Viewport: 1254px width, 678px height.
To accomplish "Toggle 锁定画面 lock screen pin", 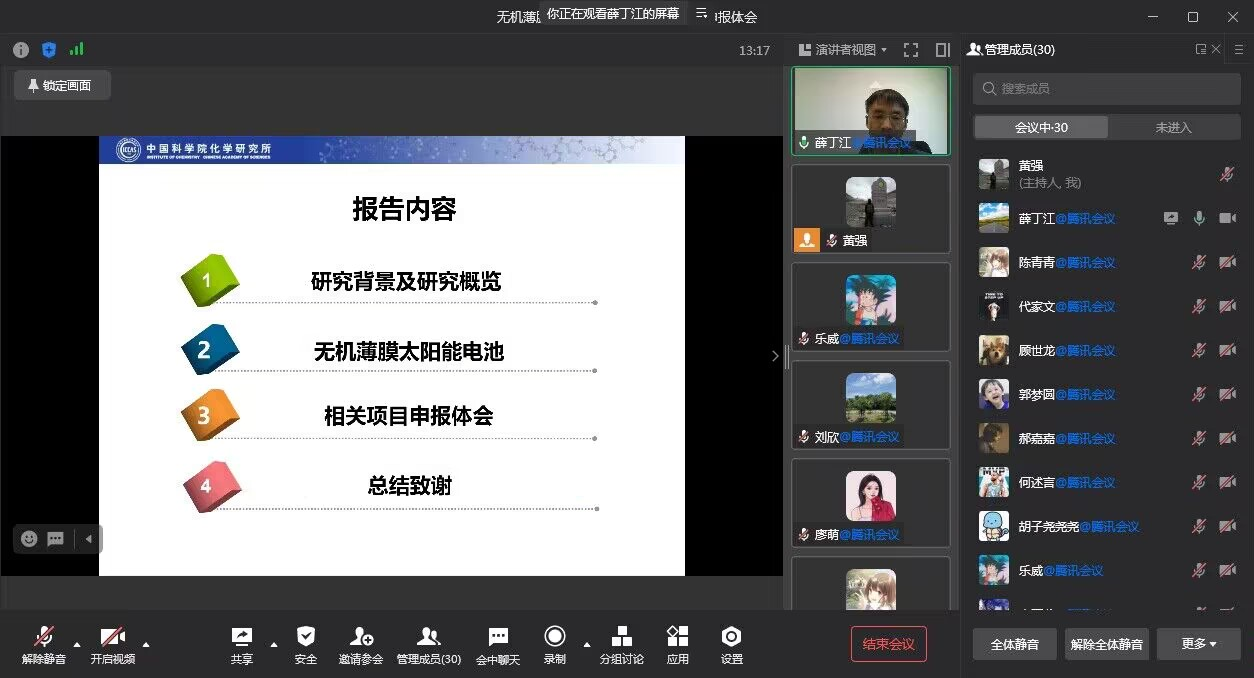I will click(62, 86).
